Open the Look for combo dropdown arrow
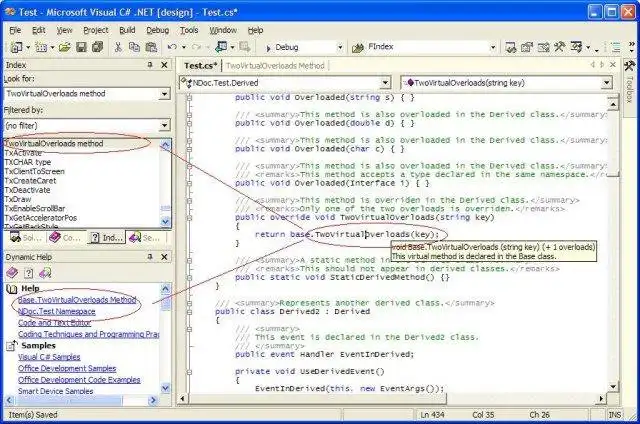This screenshot has height=424, width=640. [164, 94]
